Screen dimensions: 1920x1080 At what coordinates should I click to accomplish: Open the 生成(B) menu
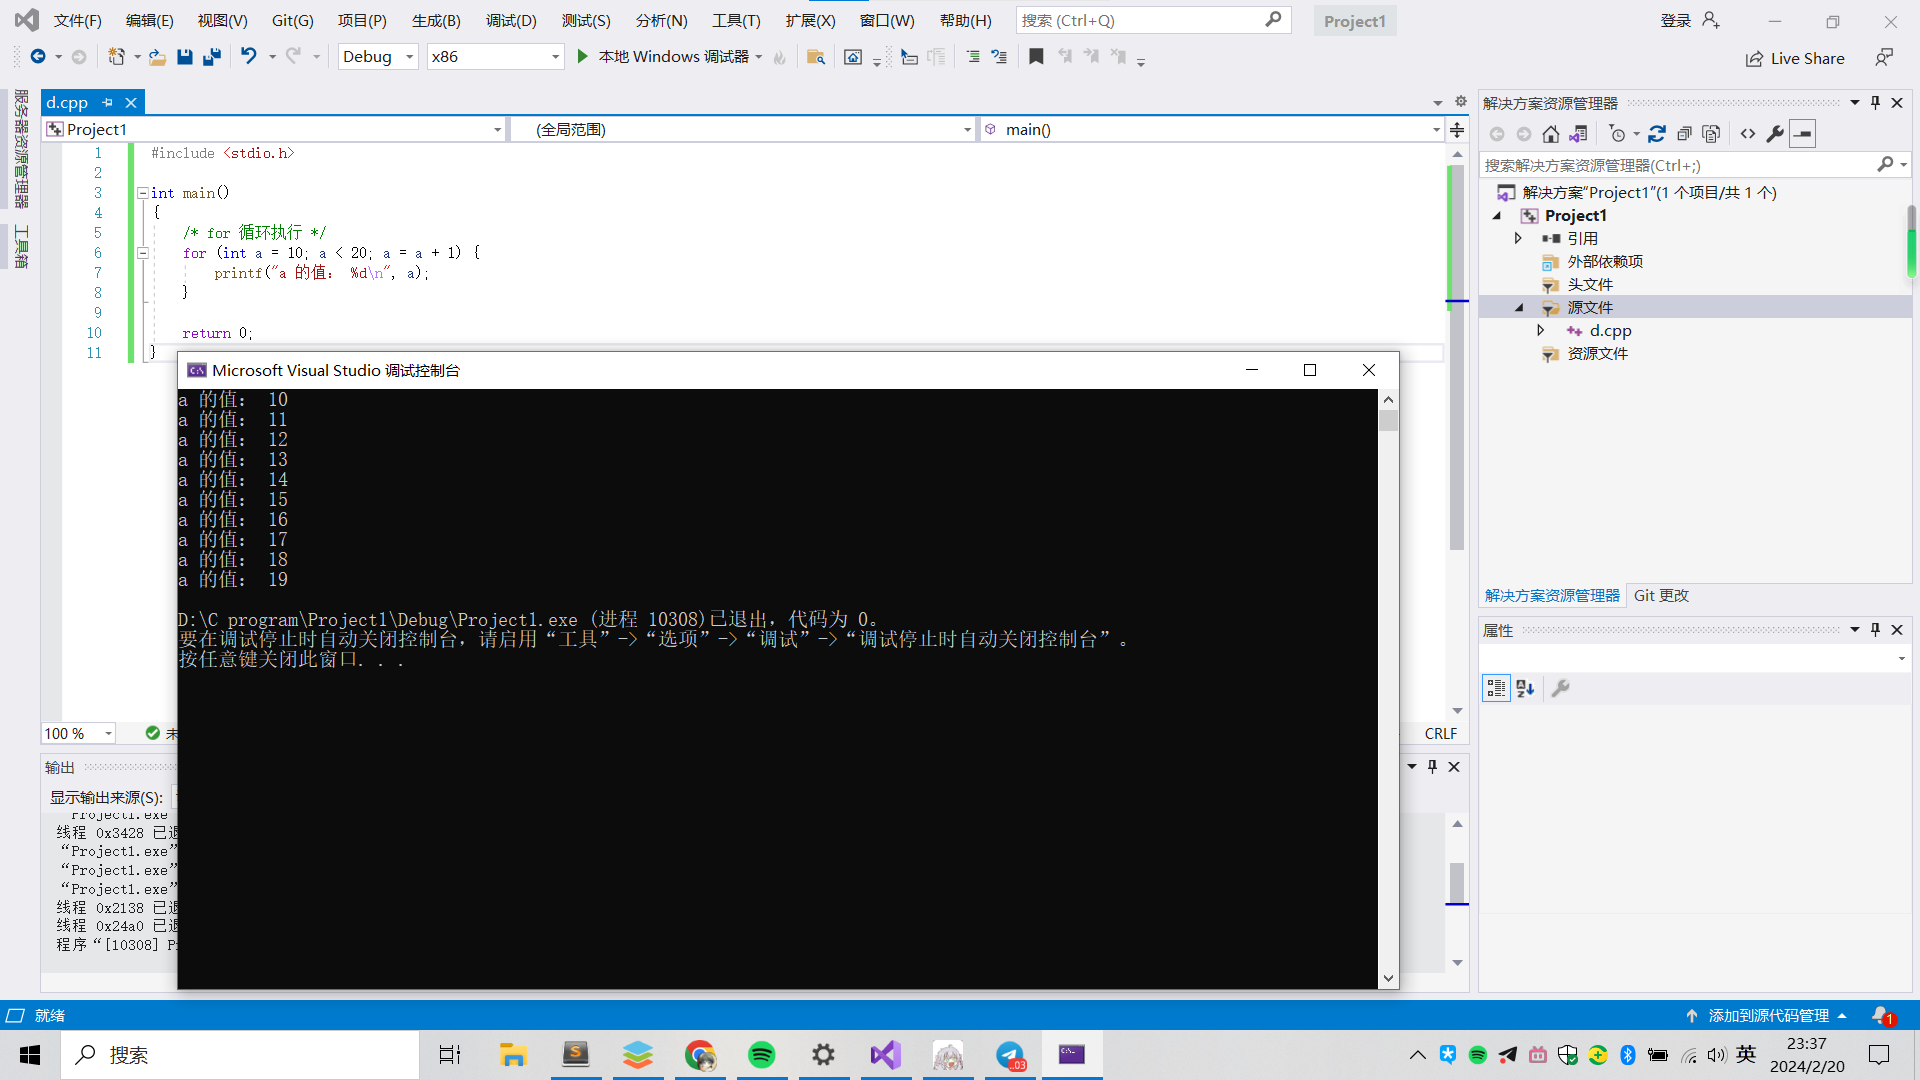(x=436, y=20)
